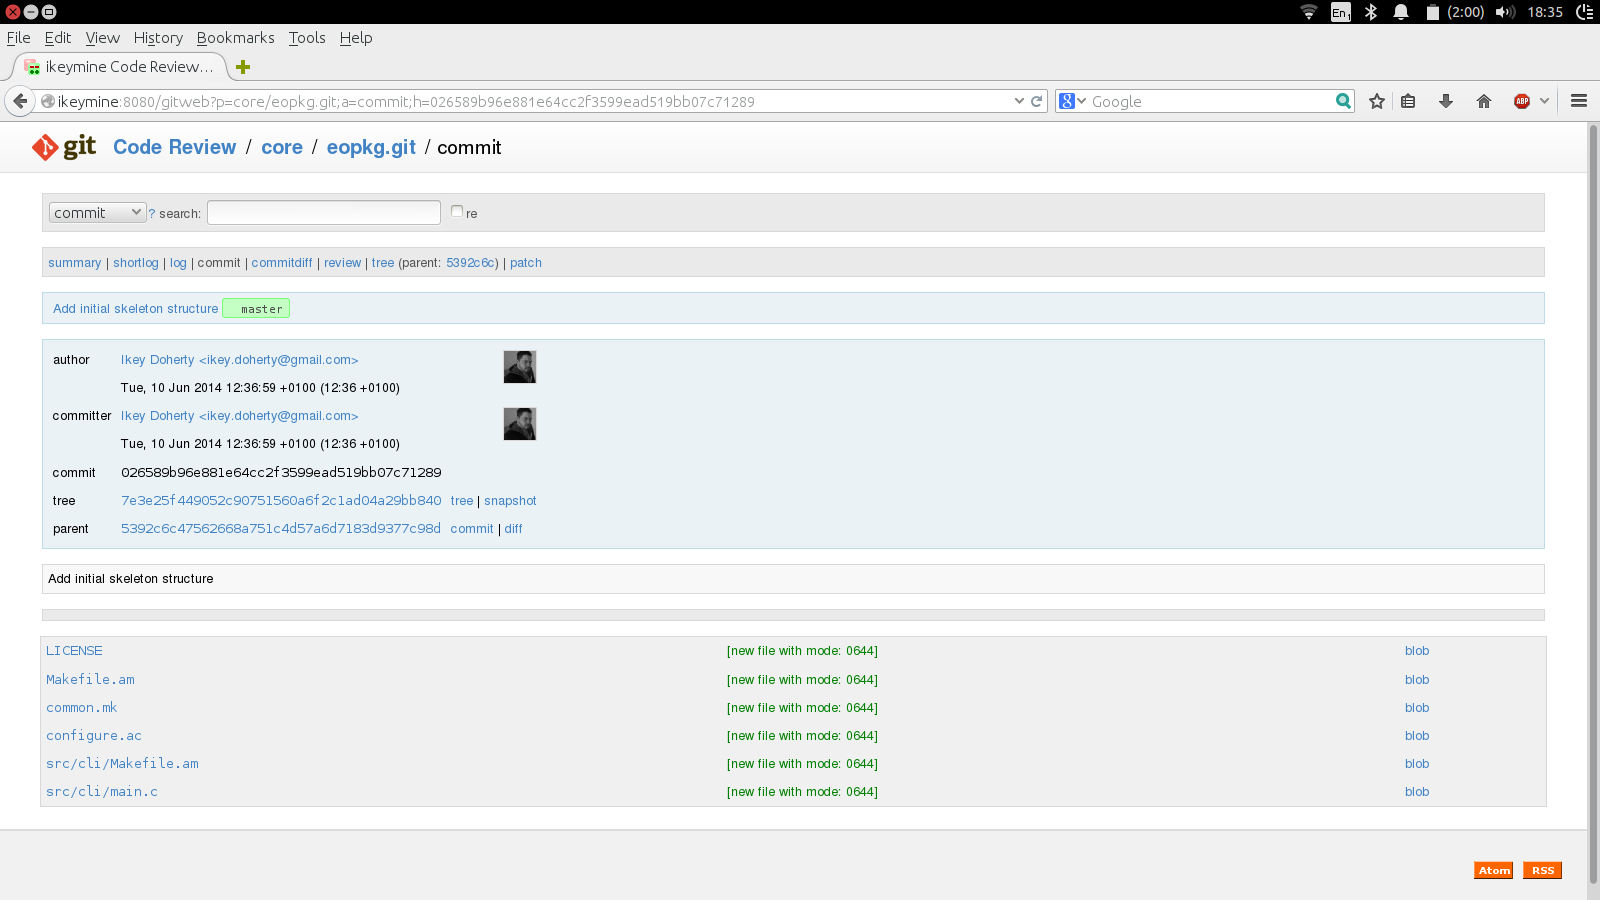The height and width of the screenshot is (900, 1600).
Task: Go to the home page icon
Action: 1484,101
